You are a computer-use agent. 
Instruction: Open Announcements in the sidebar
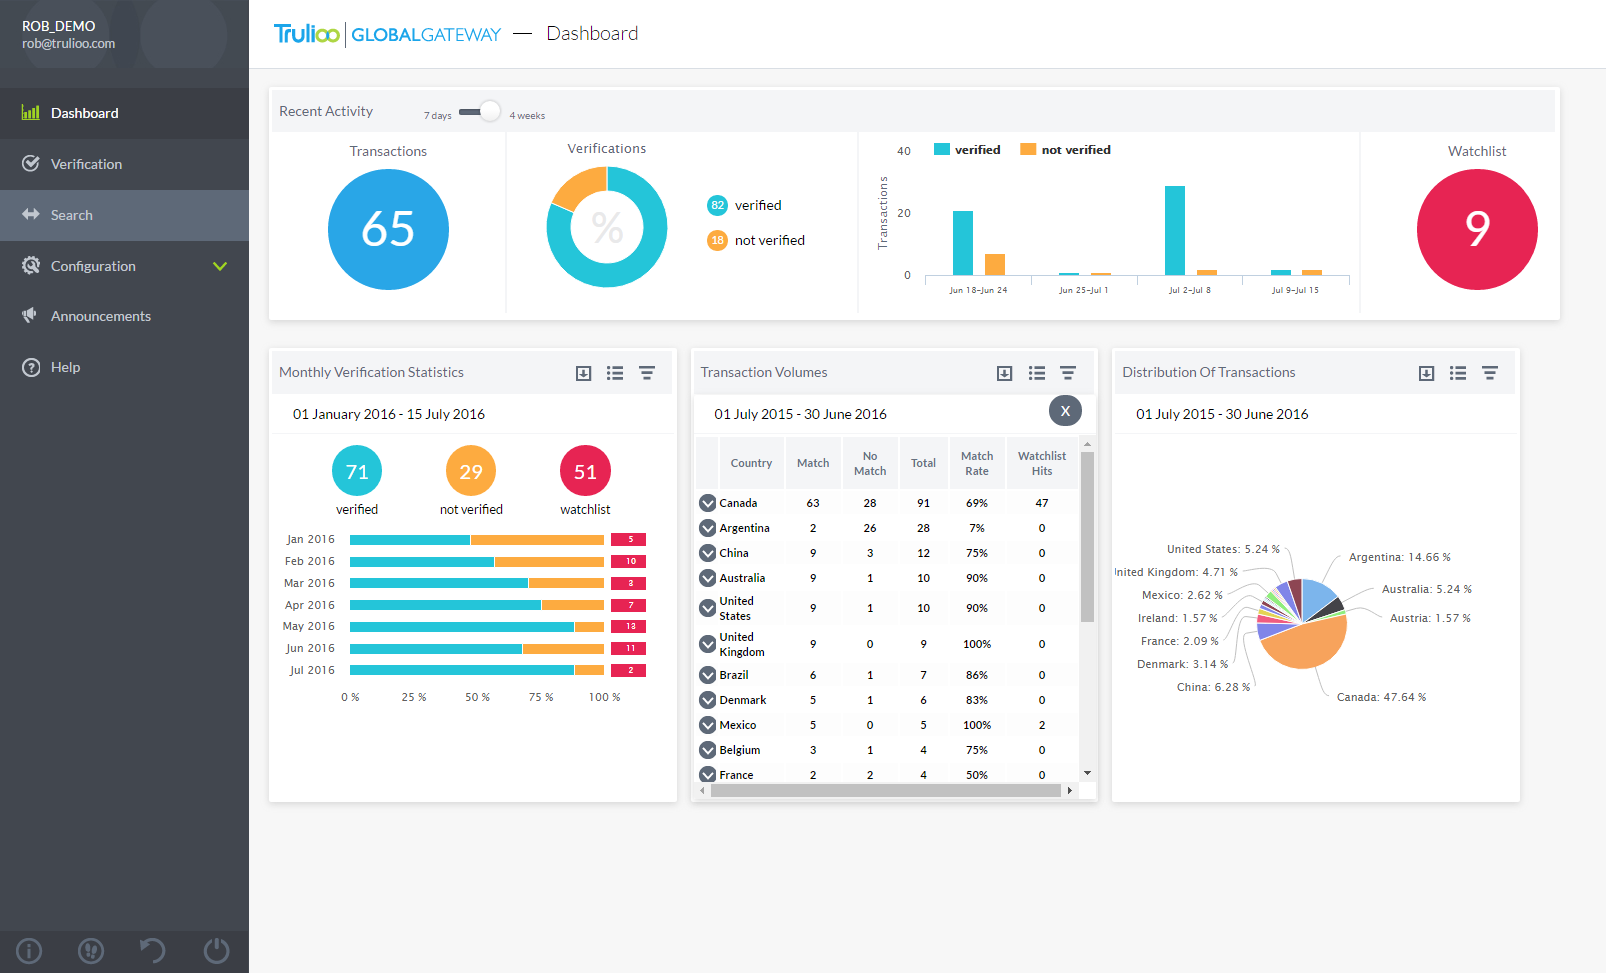tap(124, 316)
